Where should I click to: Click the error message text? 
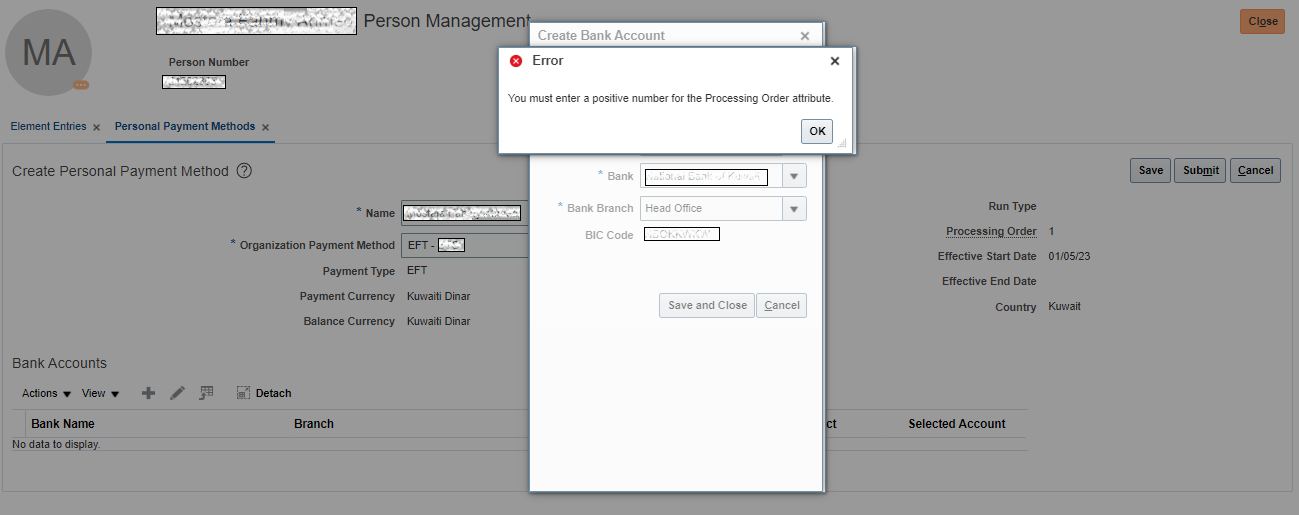tap(670, 98)
